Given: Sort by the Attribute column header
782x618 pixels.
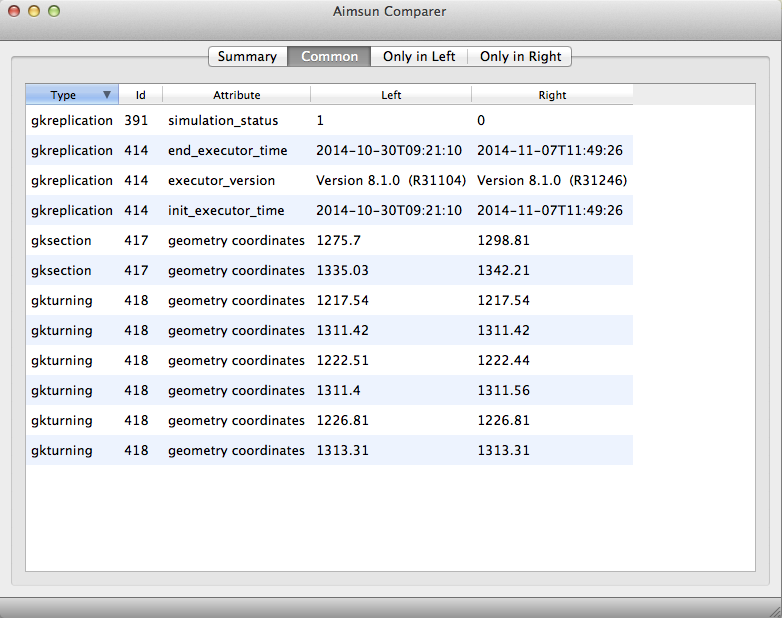Looking at the screenshot, I should [236, 95].
